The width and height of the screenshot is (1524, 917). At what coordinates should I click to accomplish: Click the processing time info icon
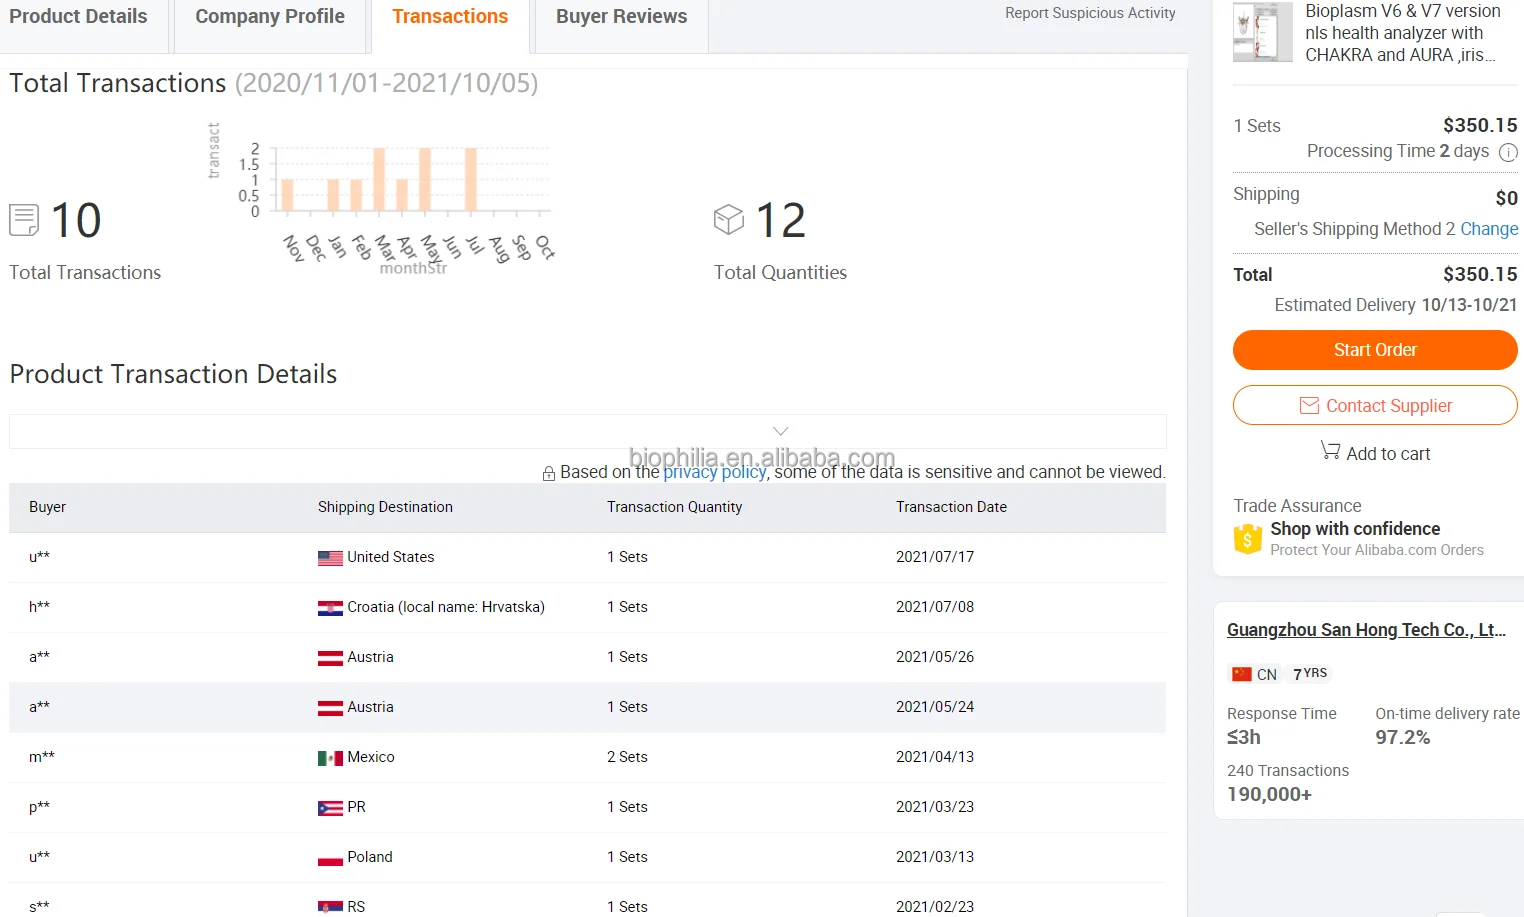click(x=1508, y=152)
